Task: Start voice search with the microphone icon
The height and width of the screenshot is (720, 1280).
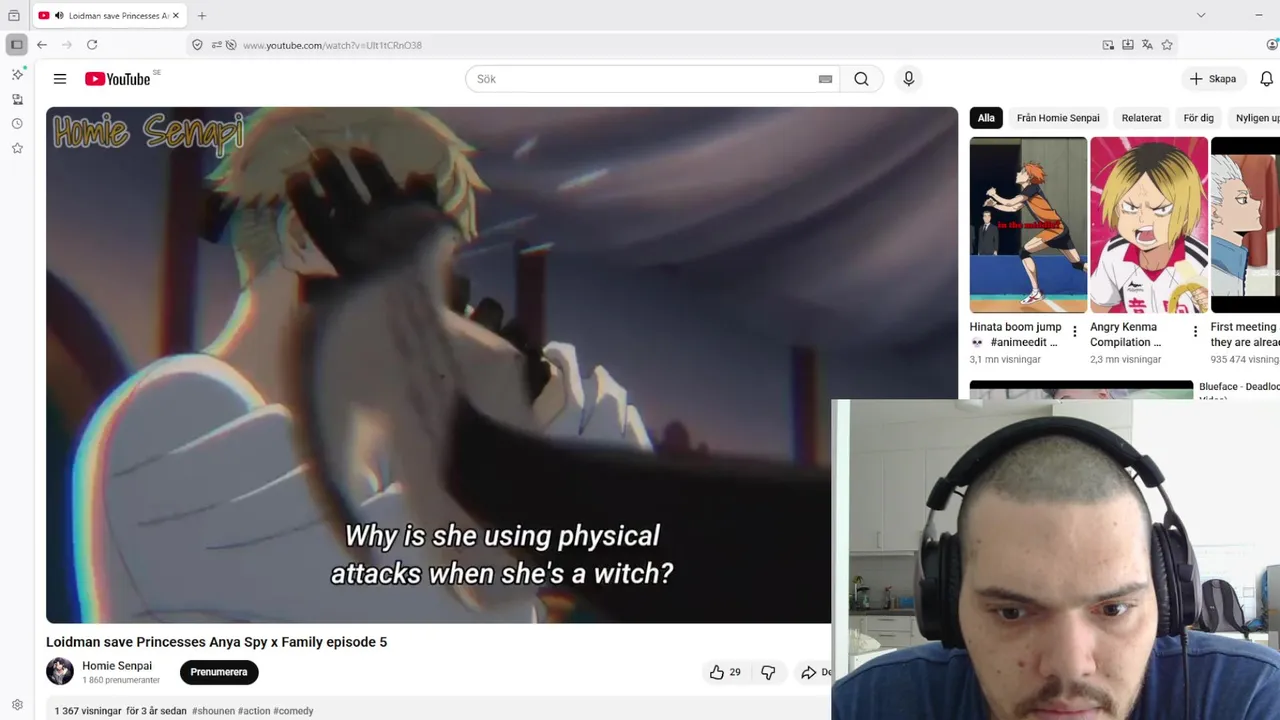Action: 908,79
